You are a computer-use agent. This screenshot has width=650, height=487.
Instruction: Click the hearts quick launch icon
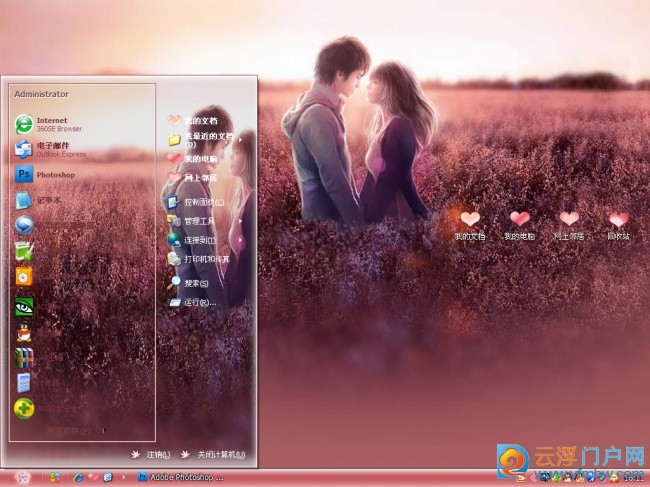coord(93,477)
